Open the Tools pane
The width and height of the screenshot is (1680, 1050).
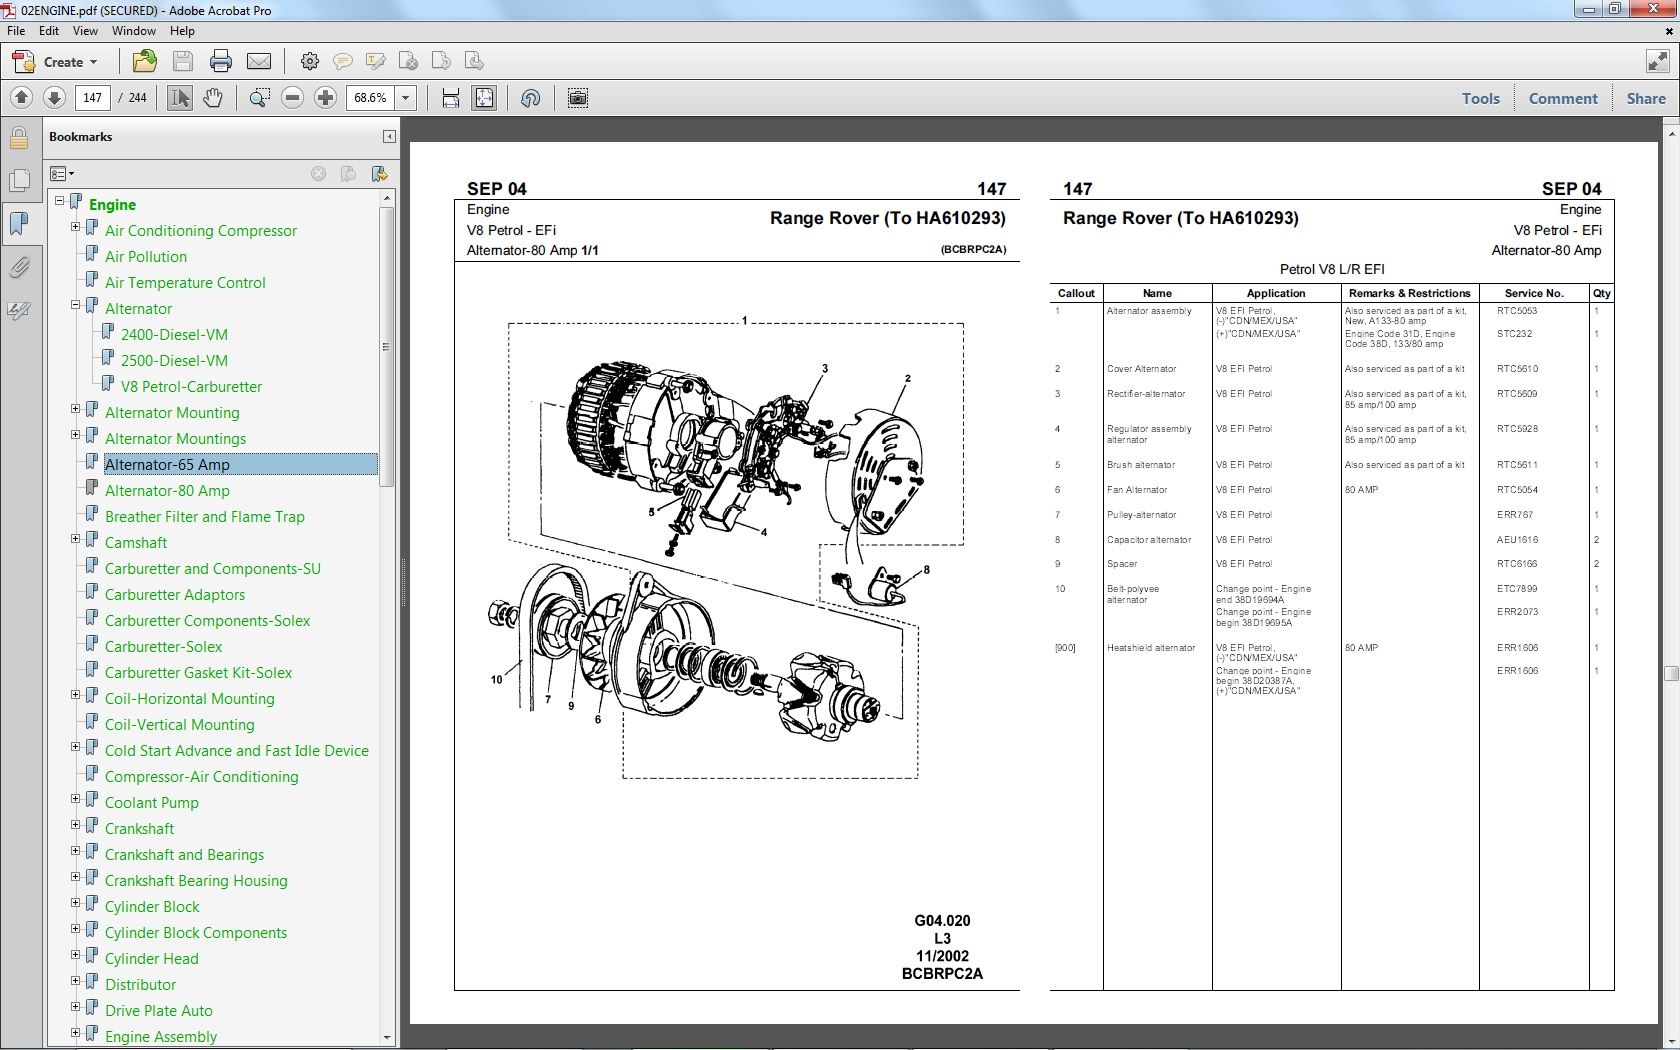[x=1481, y=98]
